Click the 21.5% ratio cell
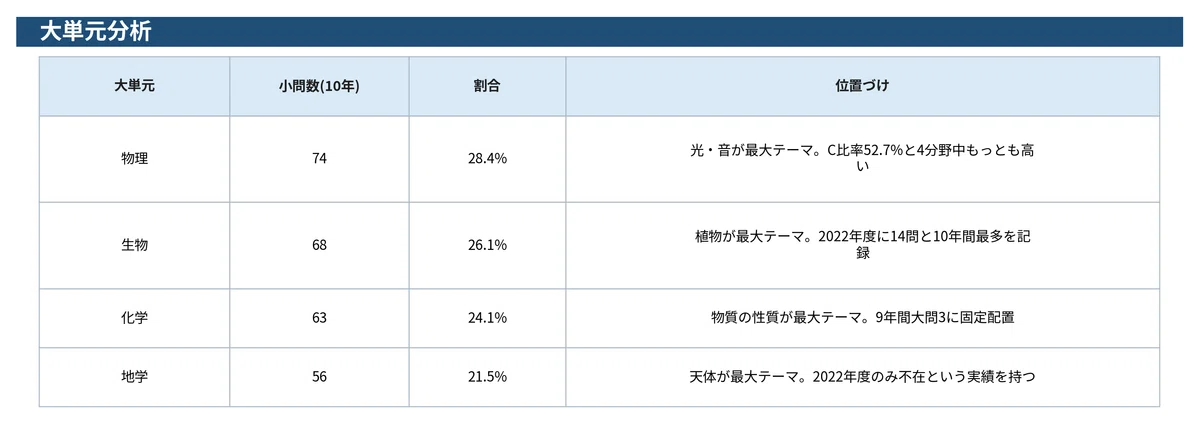This screenshot has width=1200, height=434. coord(487,377)
